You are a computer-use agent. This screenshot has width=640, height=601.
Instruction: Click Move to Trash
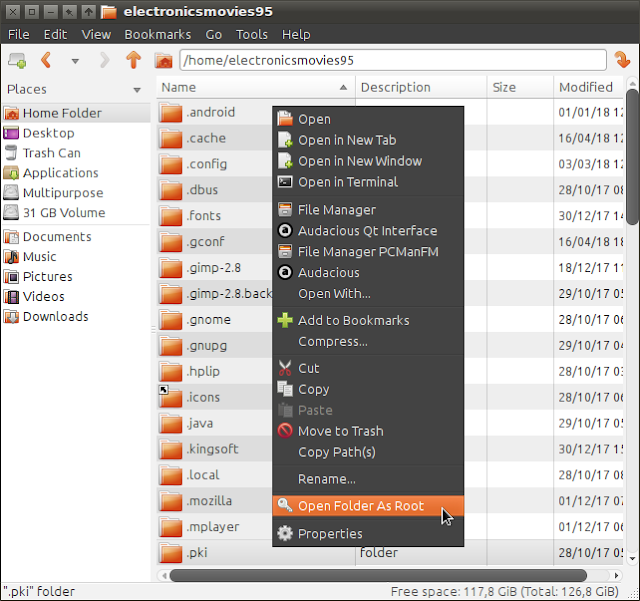tap(368, 431)
